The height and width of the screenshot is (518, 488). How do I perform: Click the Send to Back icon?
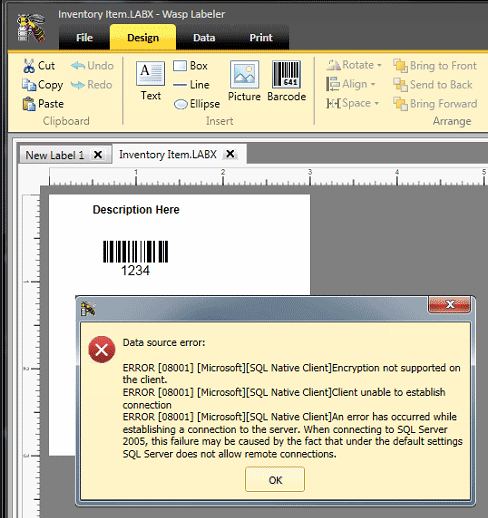(x=400, y=85)
